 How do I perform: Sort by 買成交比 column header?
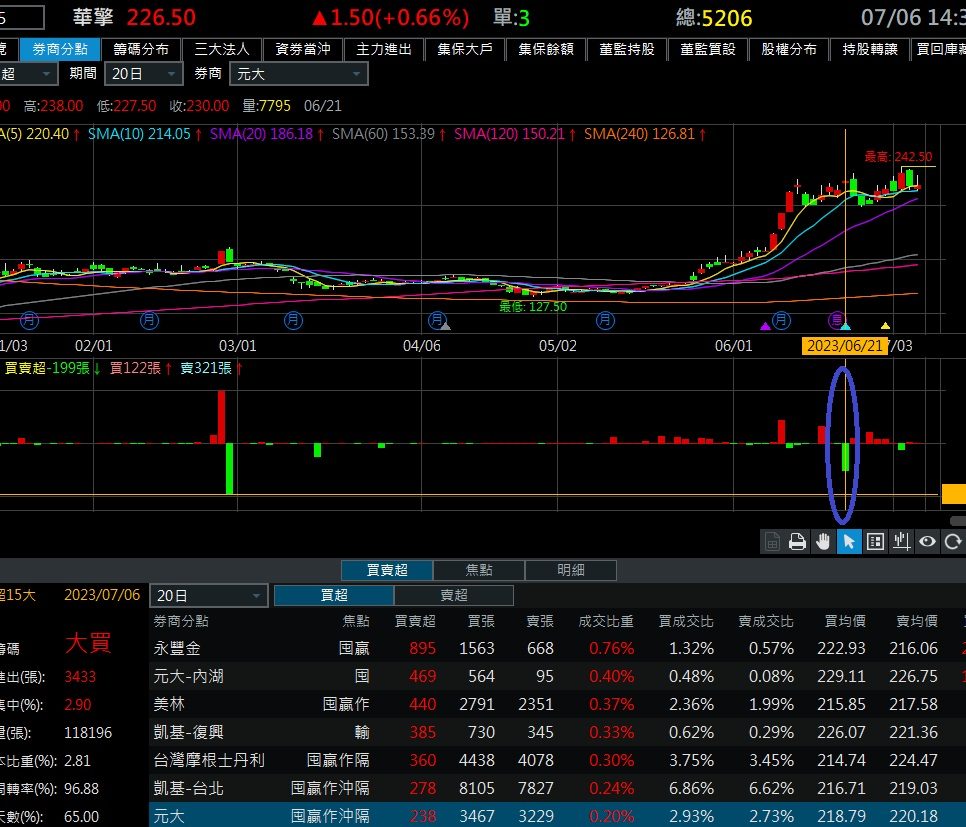686,621
